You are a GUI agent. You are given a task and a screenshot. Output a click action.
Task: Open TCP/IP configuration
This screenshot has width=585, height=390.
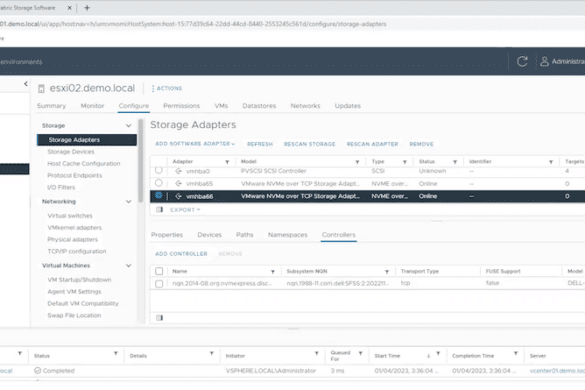point(77,252)
